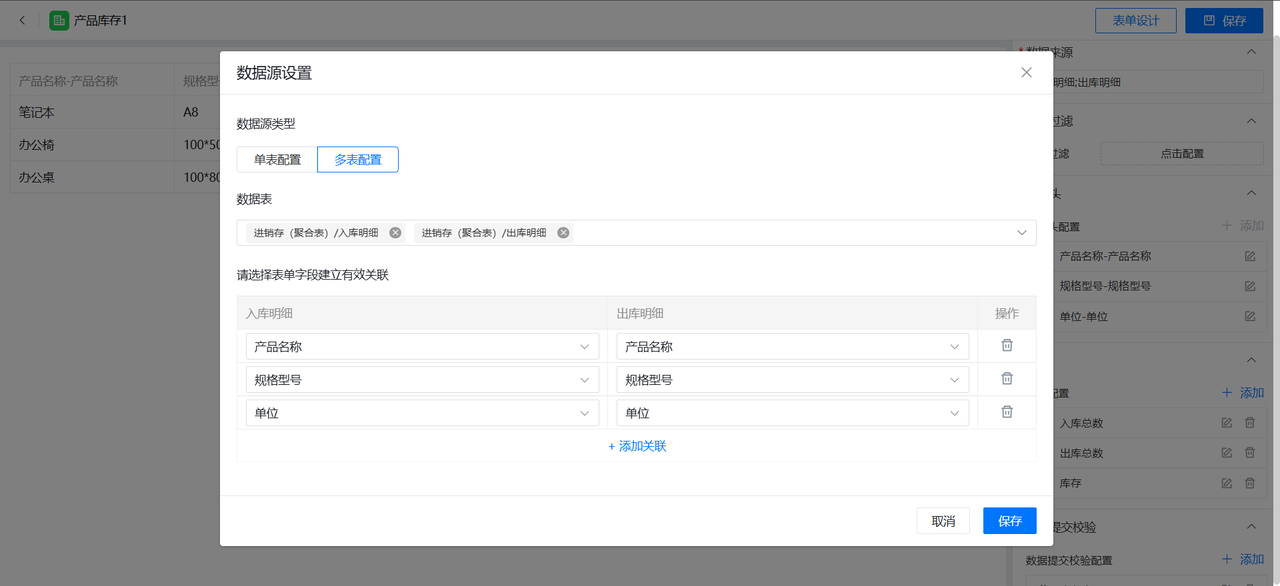This screenshot has width=1280, height=586.
Task: Expand the 数据表 multi-select dropdown arrow
Action: click(1022, 233)
